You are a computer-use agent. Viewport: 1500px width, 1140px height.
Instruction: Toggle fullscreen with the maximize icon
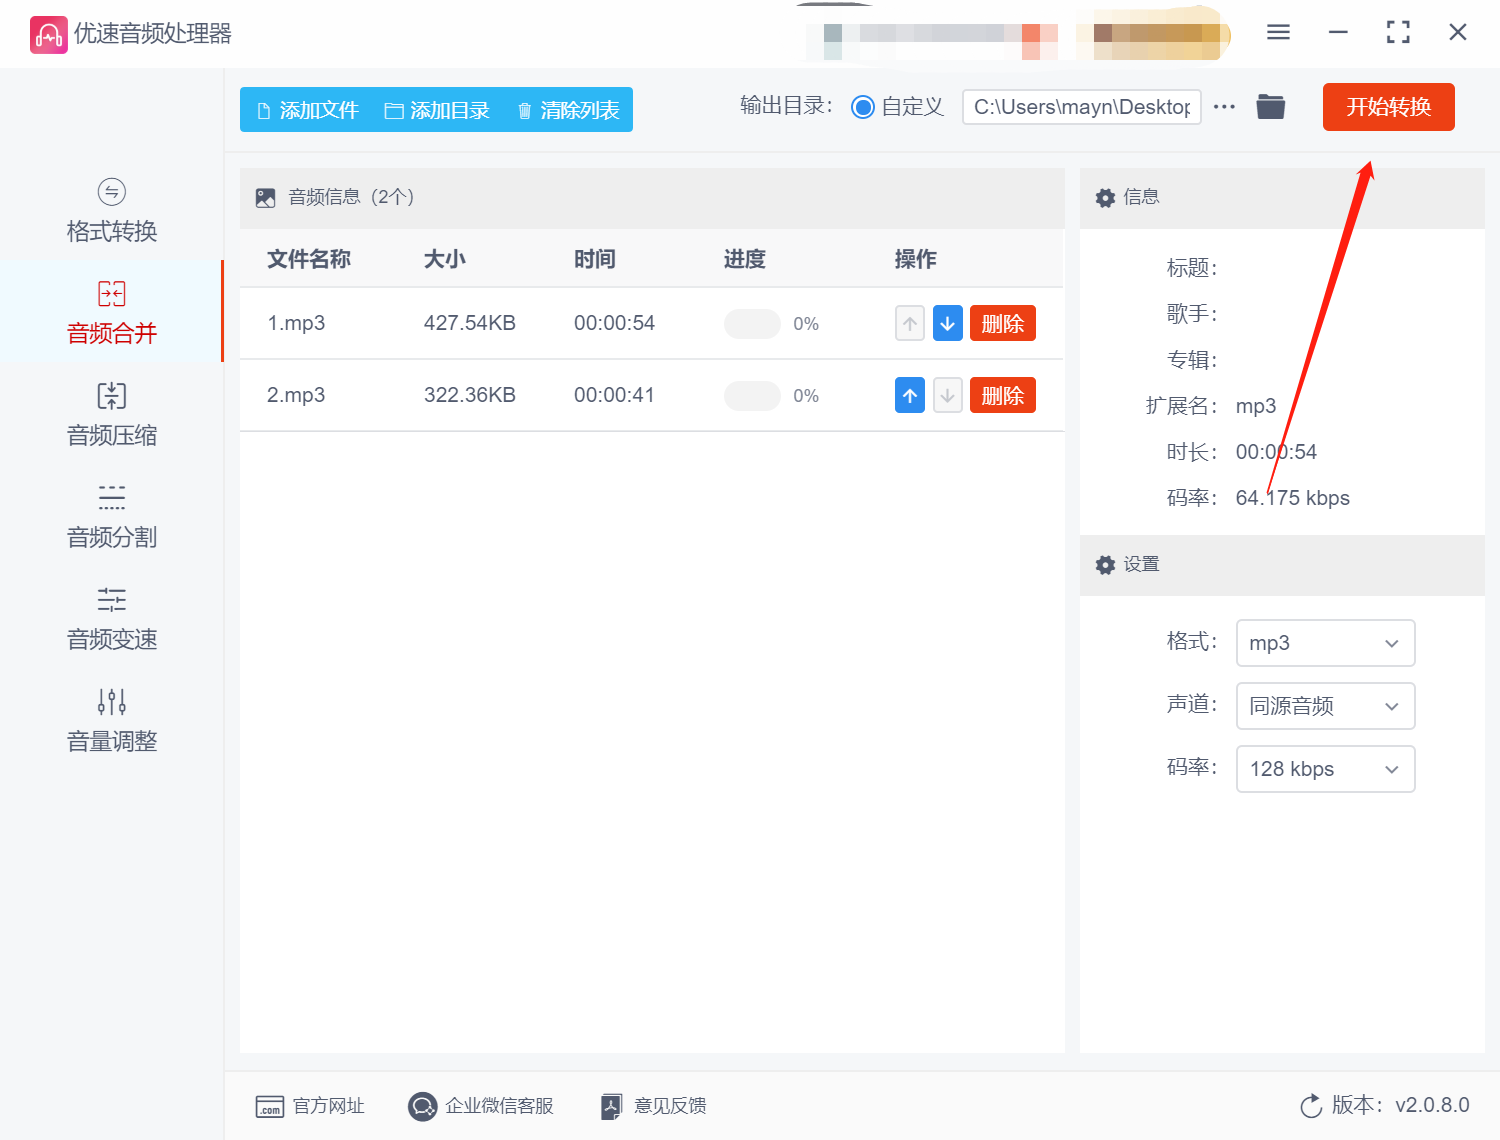pos(1398,32)
